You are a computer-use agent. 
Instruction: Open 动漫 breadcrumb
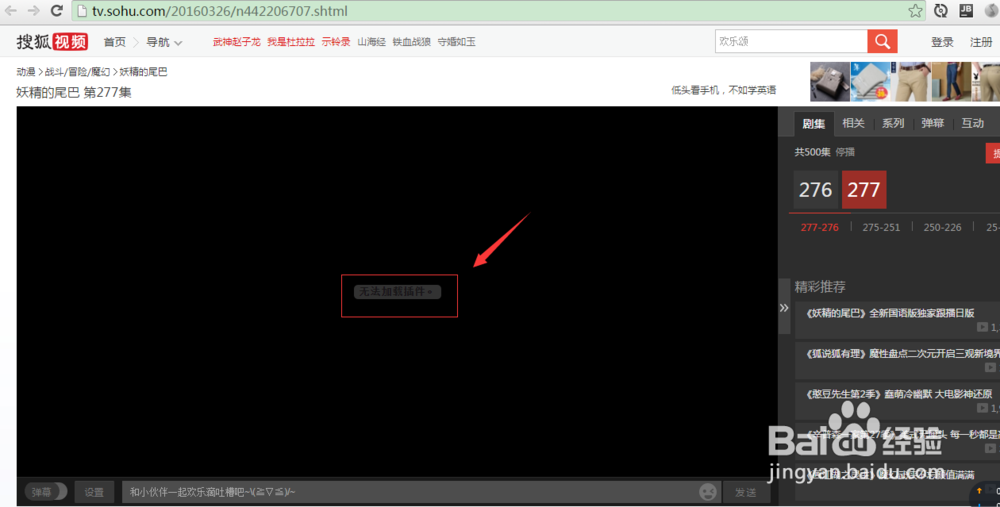click(26, 72)
